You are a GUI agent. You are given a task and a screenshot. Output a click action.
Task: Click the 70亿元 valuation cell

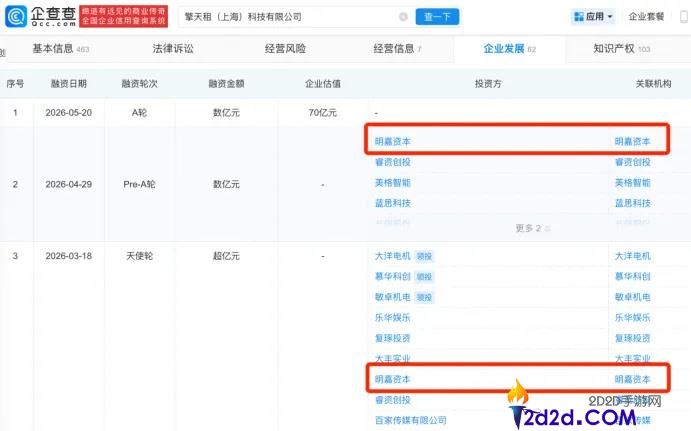[323, 113]
